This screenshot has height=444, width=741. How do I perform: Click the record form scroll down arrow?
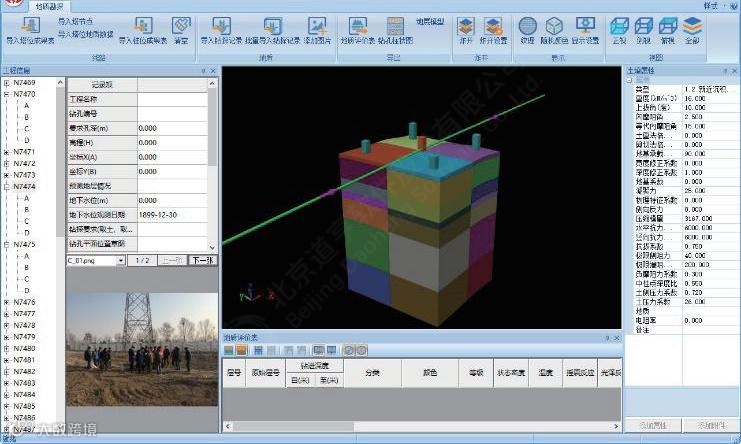[212, 247]
